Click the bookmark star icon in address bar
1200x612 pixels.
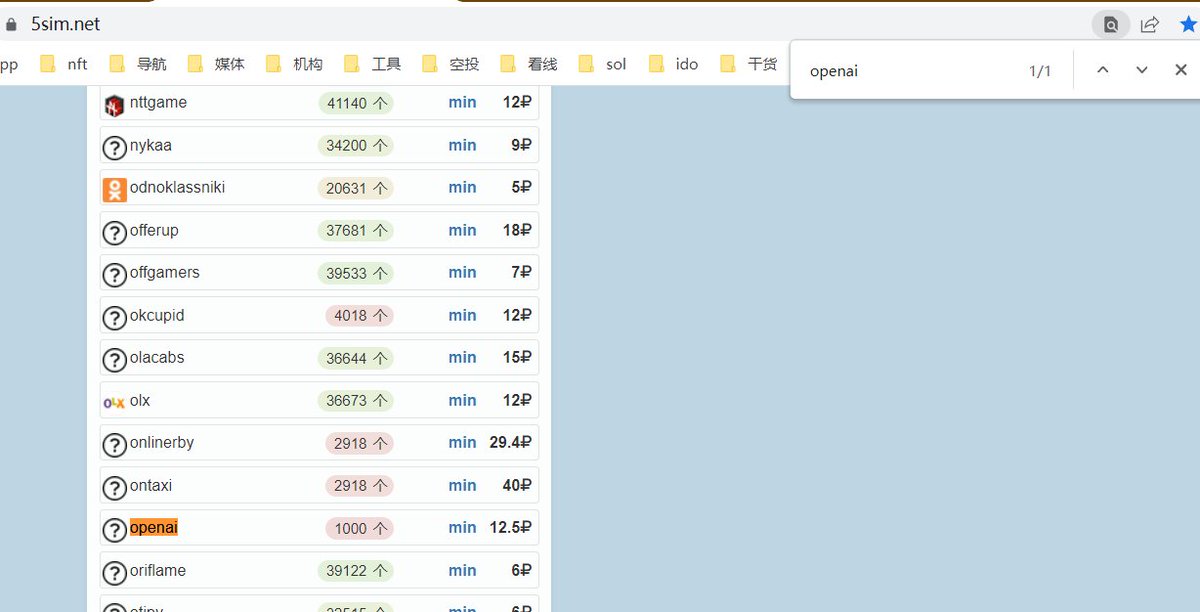coord(1188,24)
